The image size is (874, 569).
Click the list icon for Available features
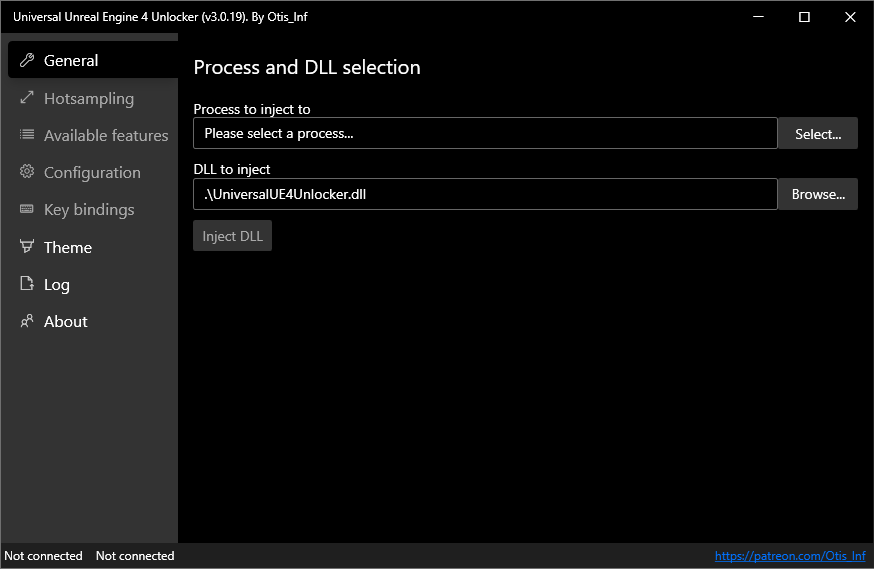coord(27,134)
